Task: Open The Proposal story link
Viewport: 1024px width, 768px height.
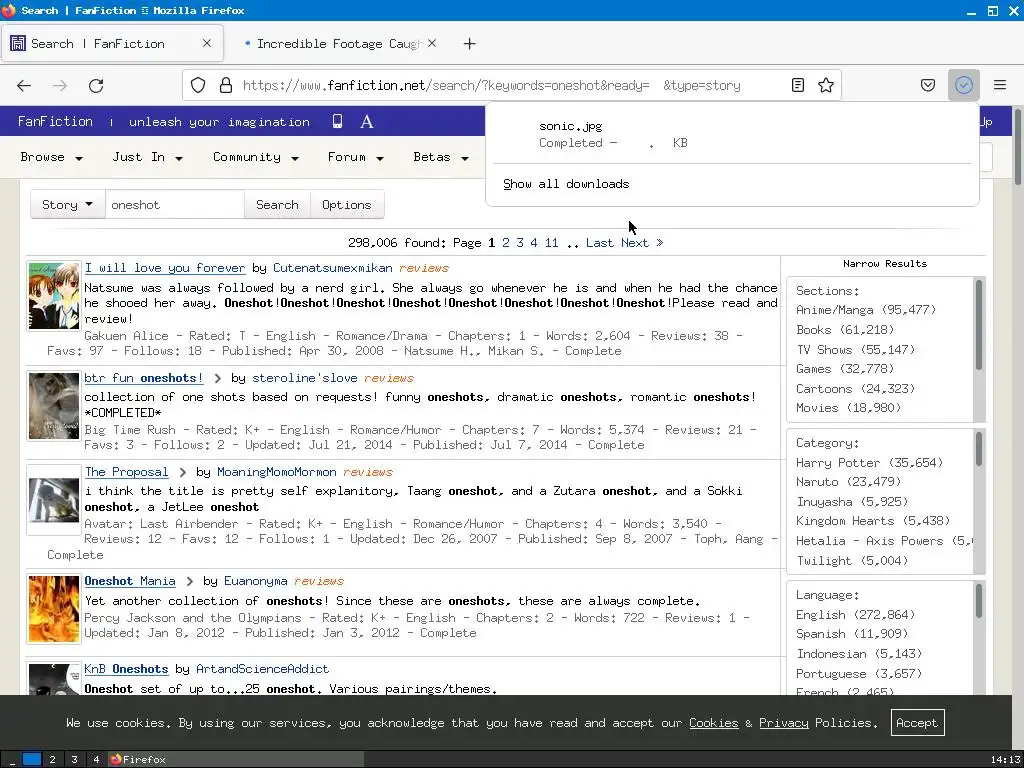Action: tap(127, 472)
